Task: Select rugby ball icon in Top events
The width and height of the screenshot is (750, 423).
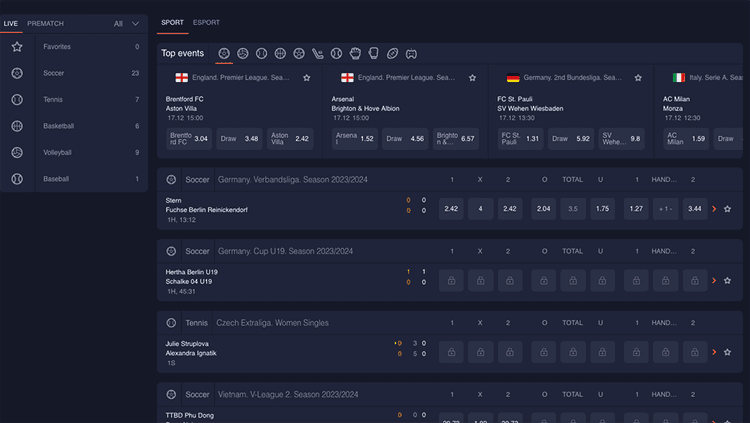Action: 392,54
